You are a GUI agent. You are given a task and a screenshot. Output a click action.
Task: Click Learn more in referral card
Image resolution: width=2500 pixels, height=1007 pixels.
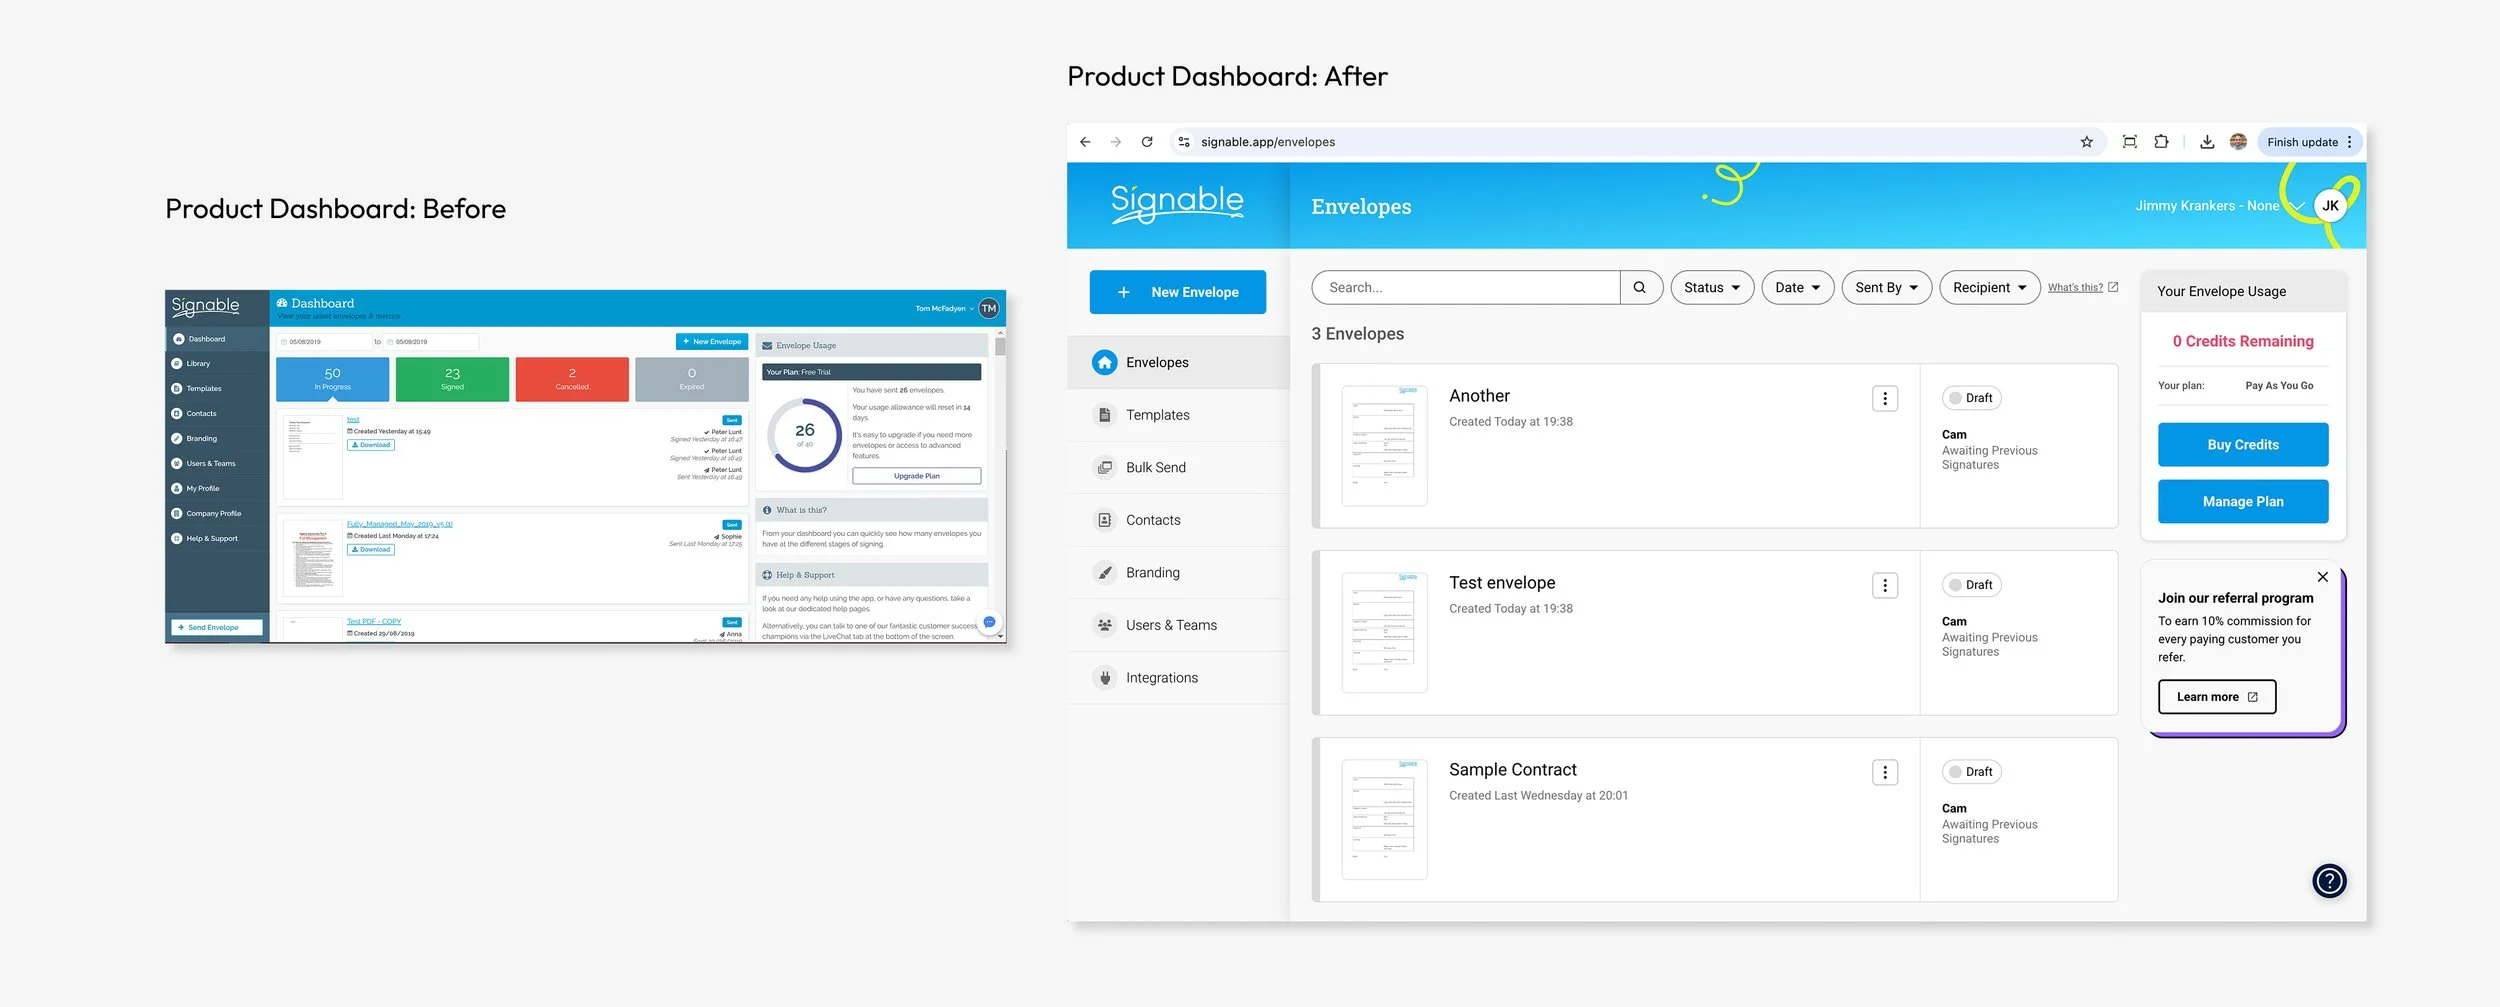(2217, 698)
